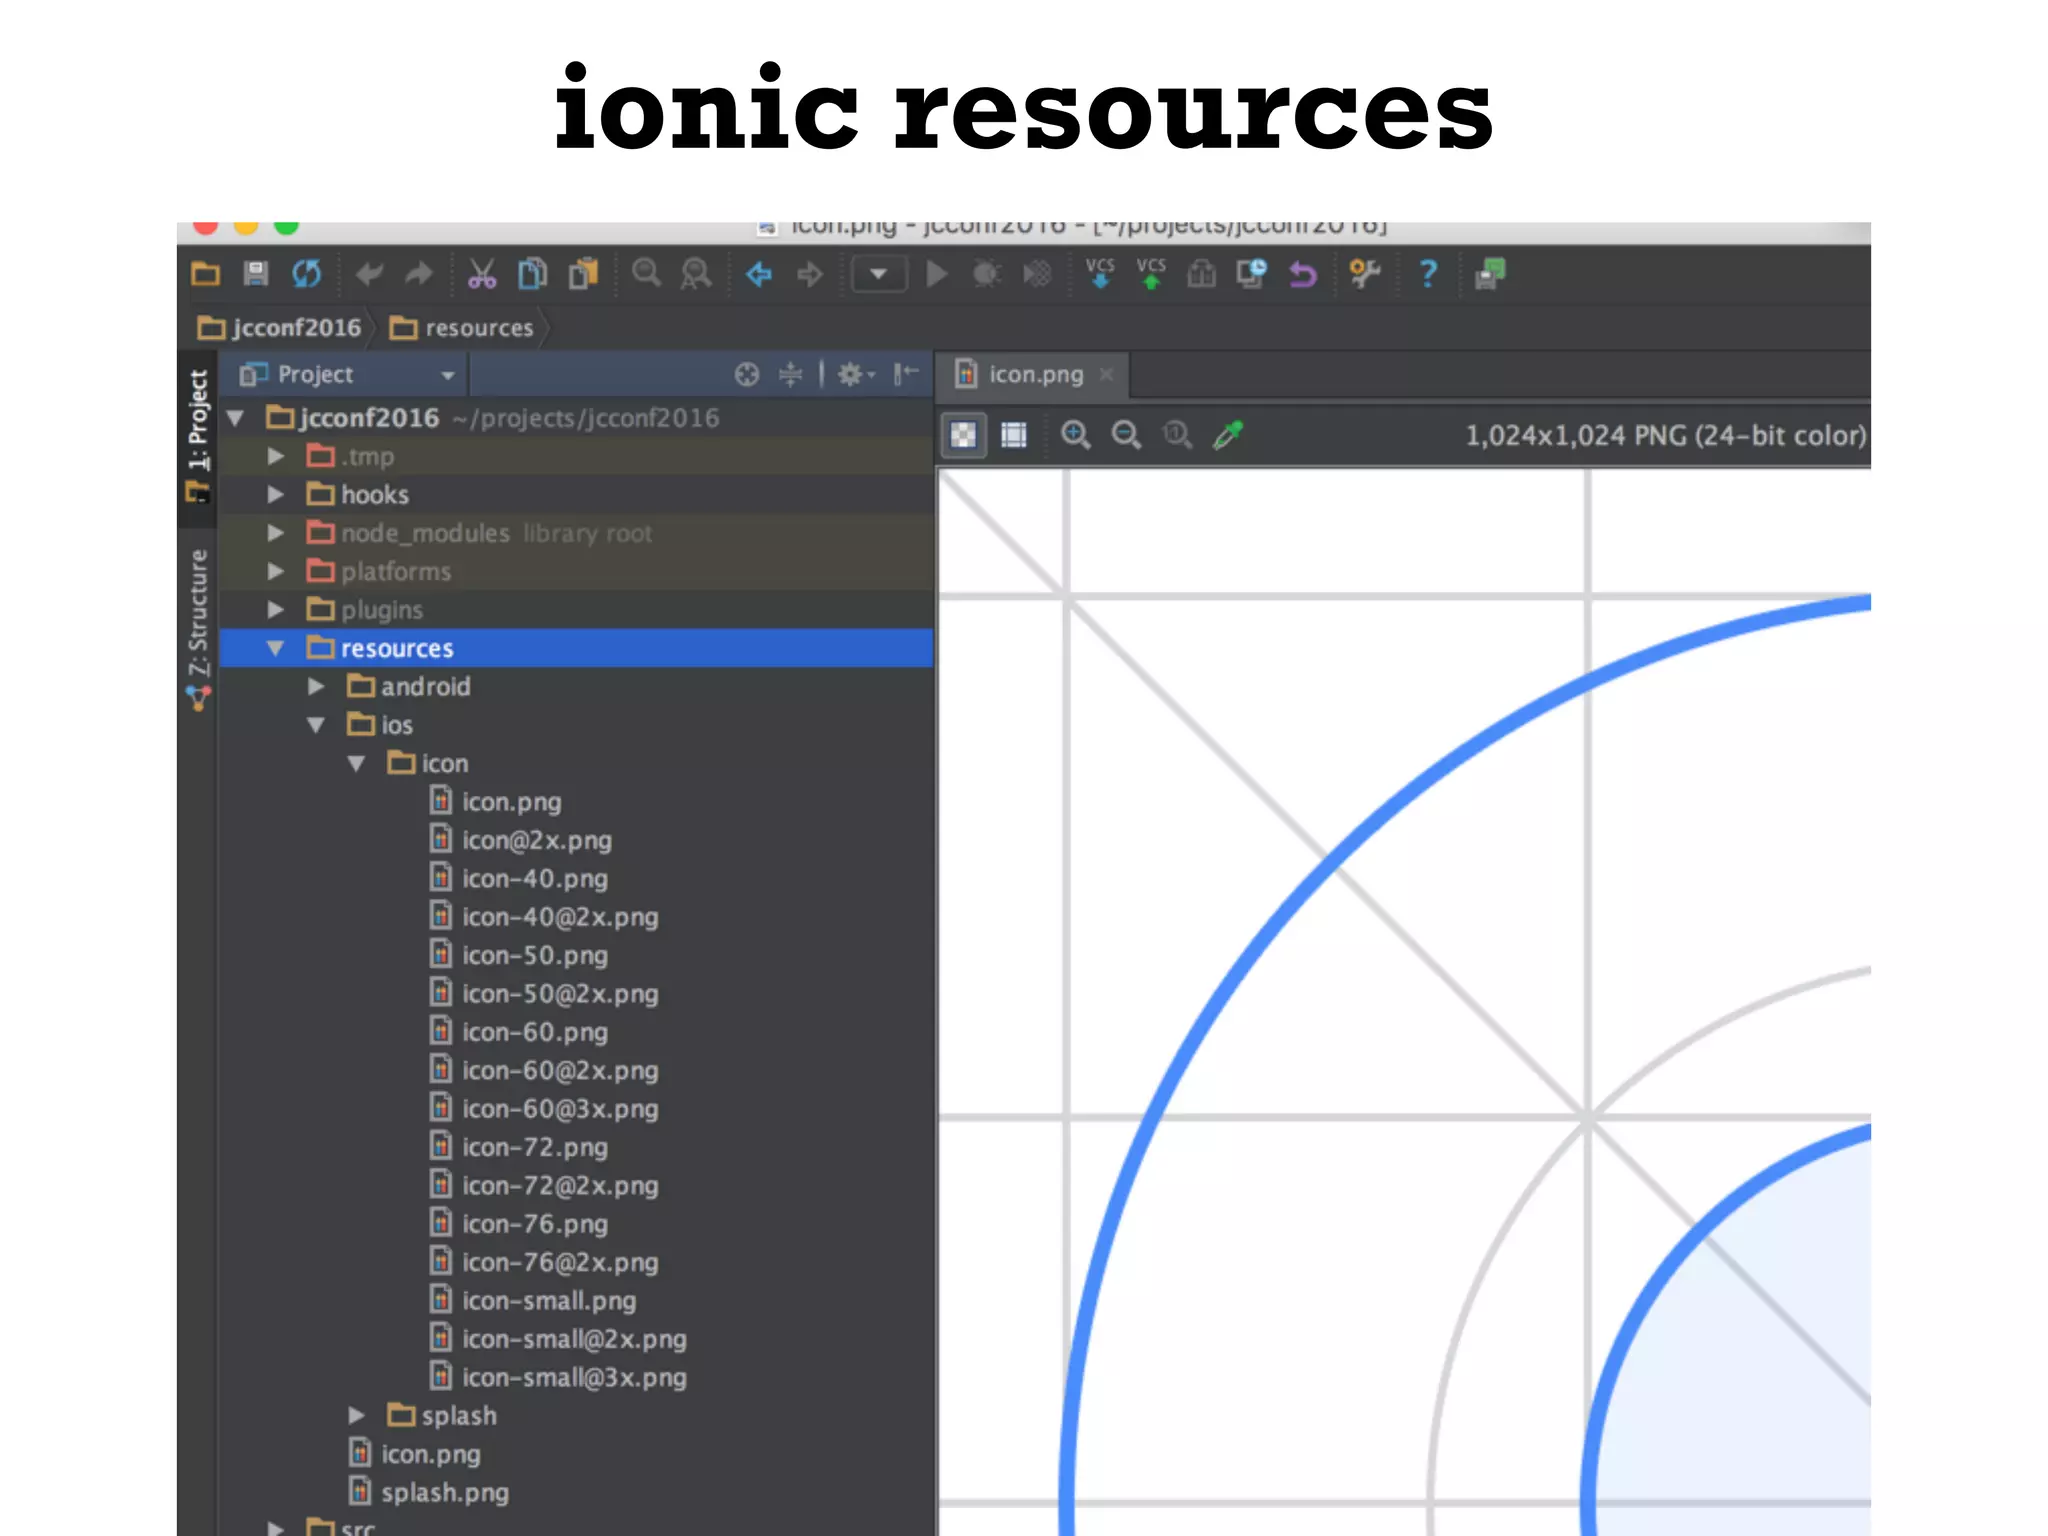This screenshot has width=2048, height=1536.
Task: Click the Synchronize refresh icon
Action: 307,273
